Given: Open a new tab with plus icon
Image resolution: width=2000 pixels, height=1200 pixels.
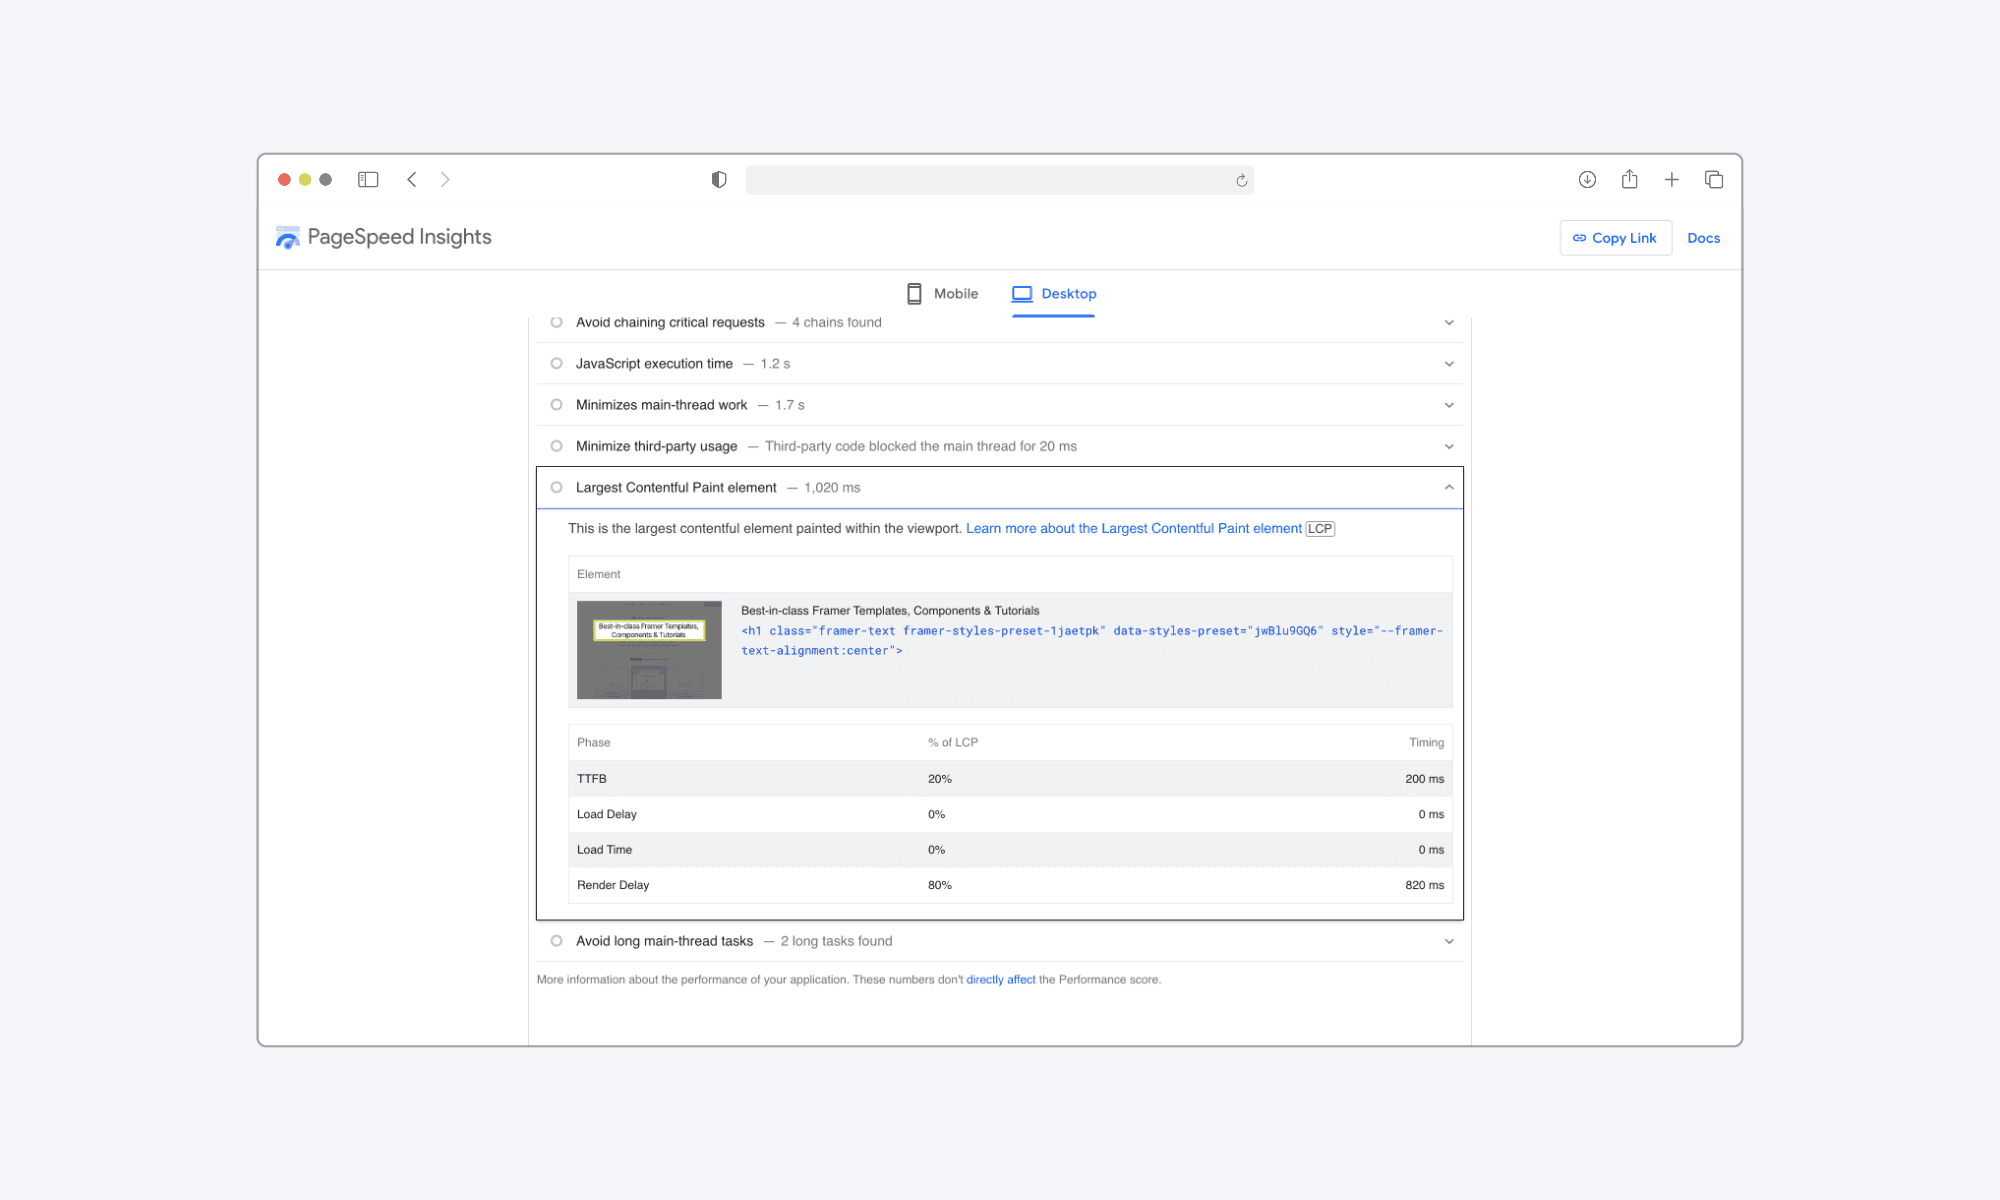Looking at the screenshot, I should pyautogui.click(x=1672, y=180).
